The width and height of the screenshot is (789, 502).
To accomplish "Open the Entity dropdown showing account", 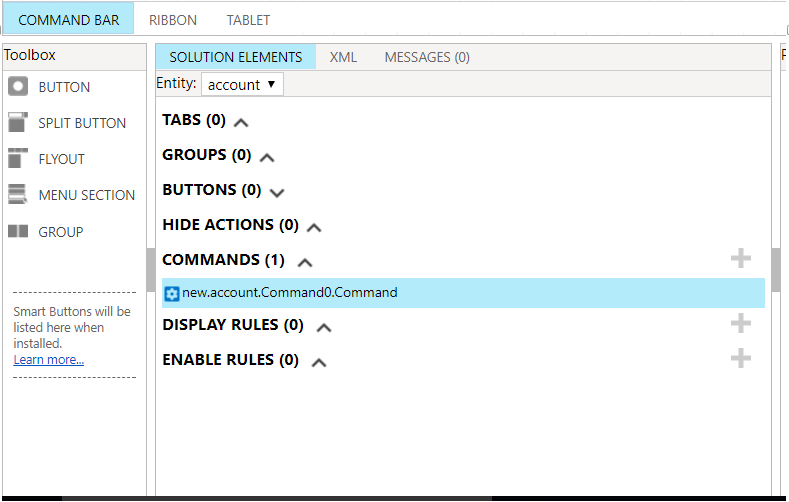I will (242, 85).
